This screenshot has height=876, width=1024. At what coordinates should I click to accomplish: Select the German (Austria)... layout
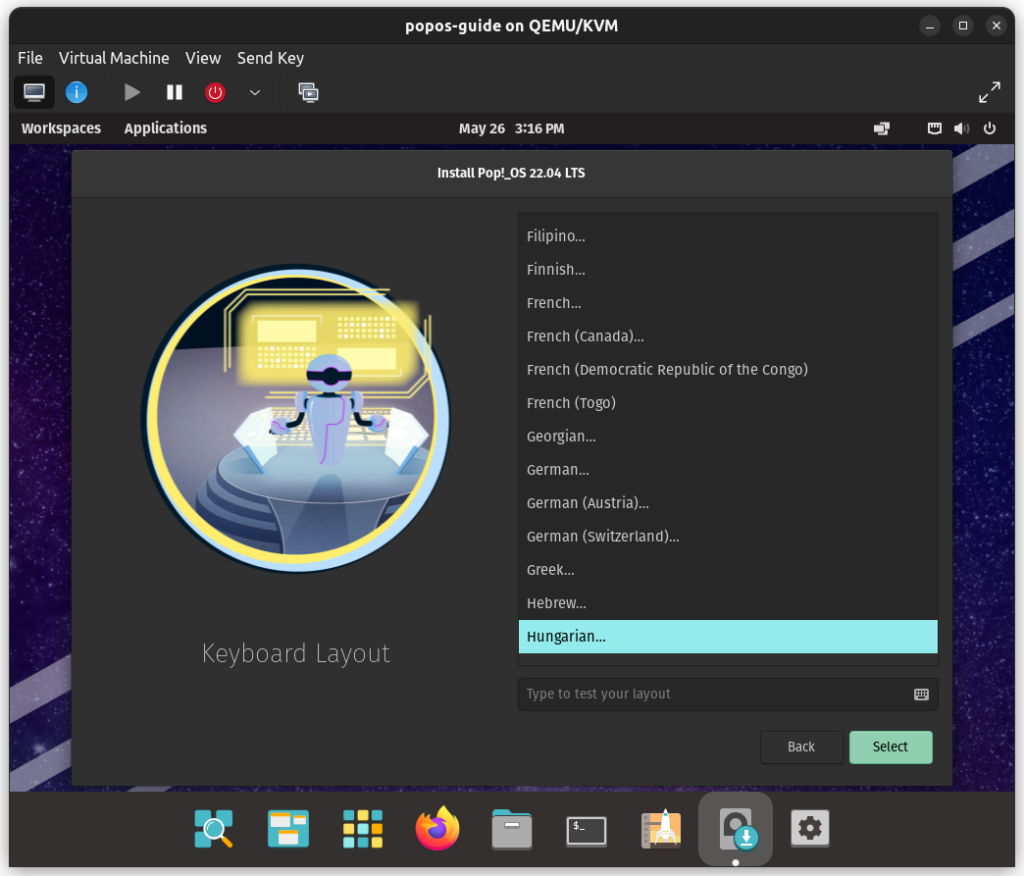coord(728,502)
